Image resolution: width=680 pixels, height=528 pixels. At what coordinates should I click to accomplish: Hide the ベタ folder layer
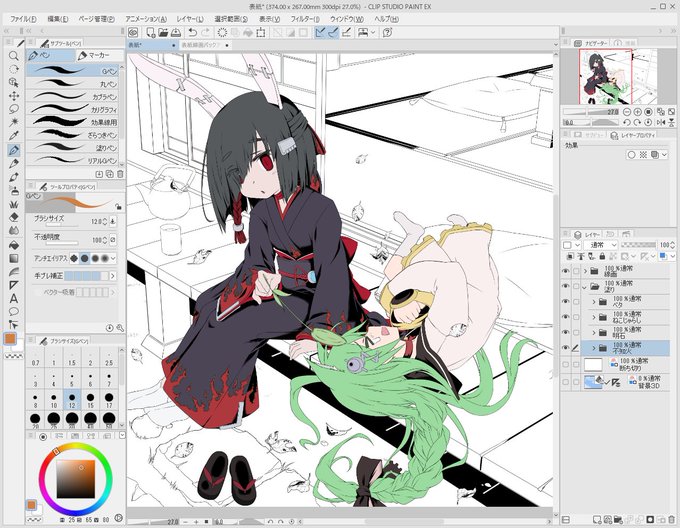click(x=566, y=302)
